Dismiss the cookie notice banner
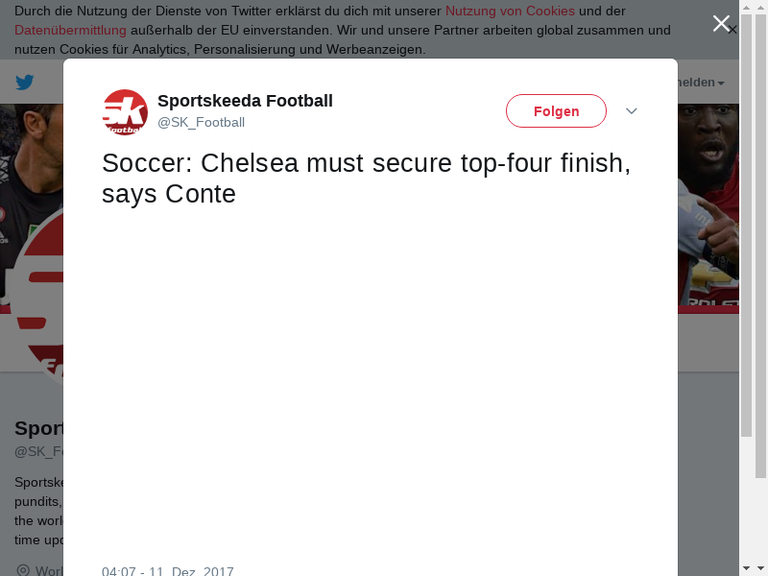 [x=733, y=30]
